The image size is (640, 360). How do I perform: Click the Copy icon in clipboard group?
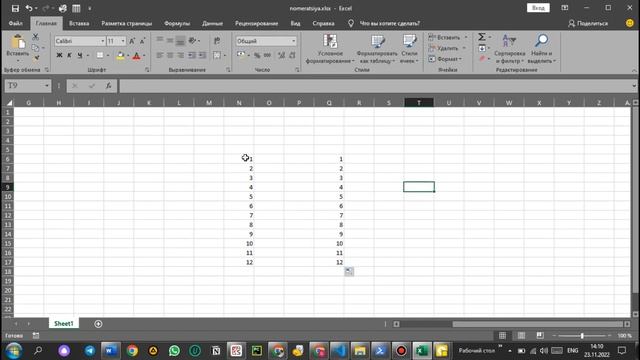[36, 48]
